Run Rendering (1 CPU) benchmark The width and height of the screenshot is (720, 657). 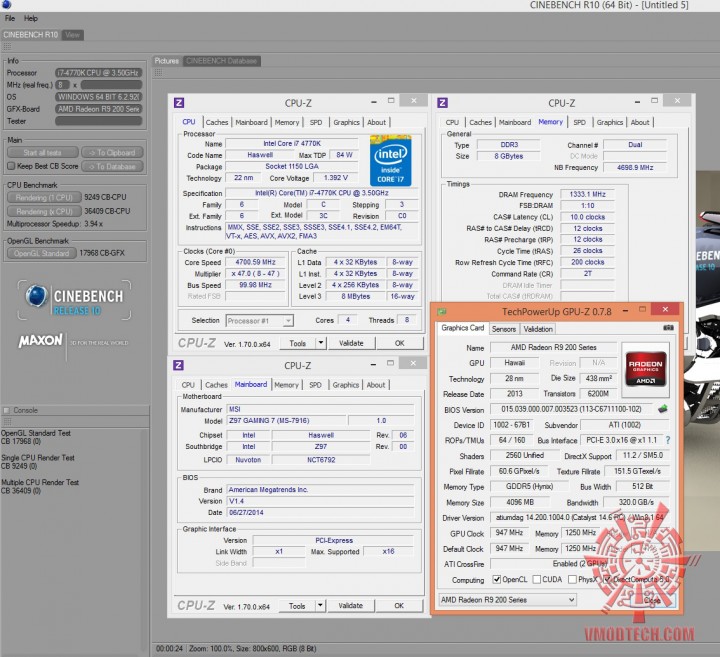click(x=45, y=197)
